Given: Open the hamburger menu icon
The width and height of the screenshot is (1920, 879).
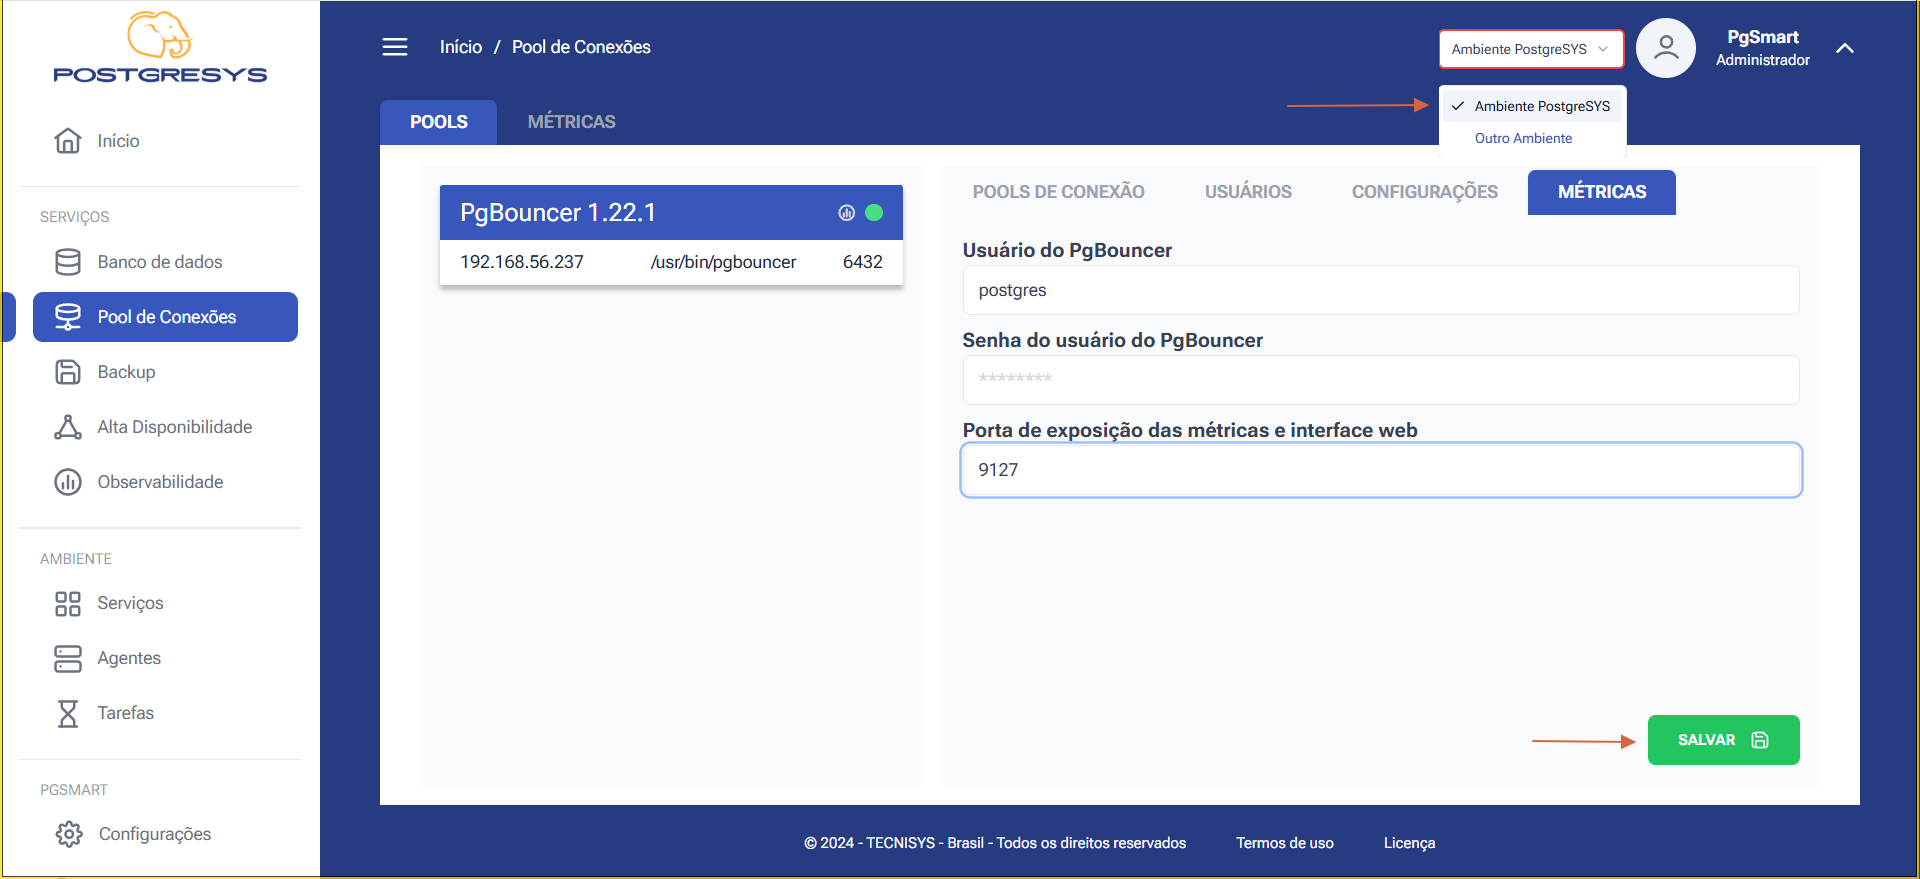Looking at the screenshot, I should (x=395, y=47).
